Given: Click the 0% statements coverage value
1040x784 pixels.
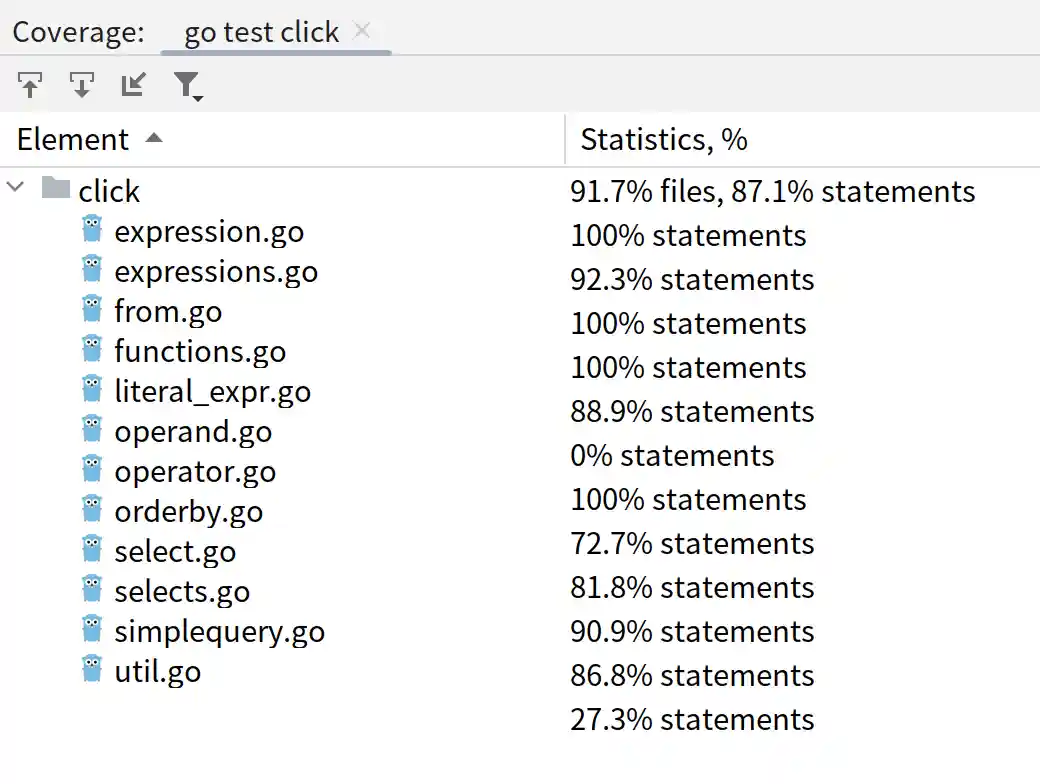Looking at the screenshot, I should [672, 456].
